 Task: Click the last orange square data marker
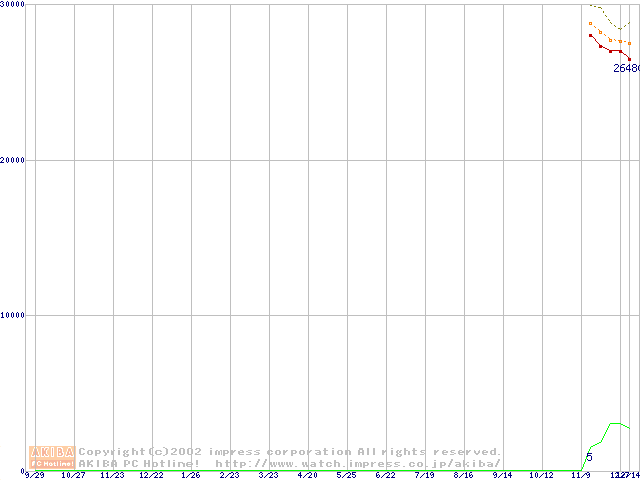[629, 44]
